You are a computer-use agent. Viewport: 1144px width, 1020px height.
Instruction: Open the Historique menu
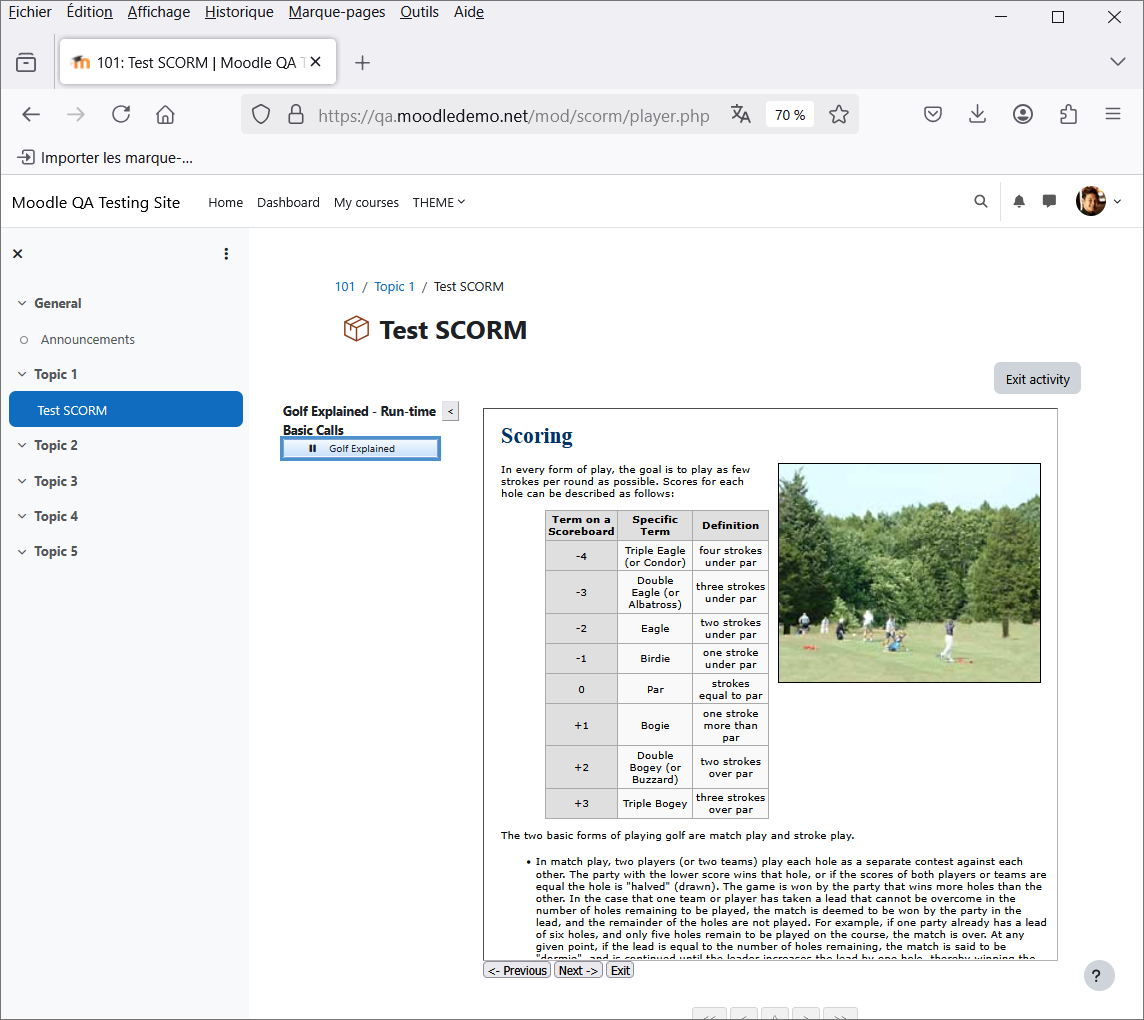click(239, 12)
